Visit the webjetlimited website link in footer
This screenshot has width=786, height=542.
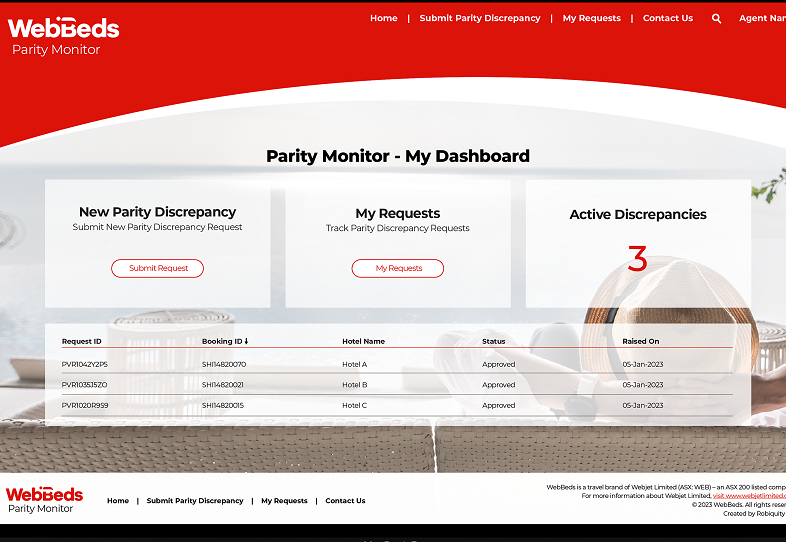point(748,496)
